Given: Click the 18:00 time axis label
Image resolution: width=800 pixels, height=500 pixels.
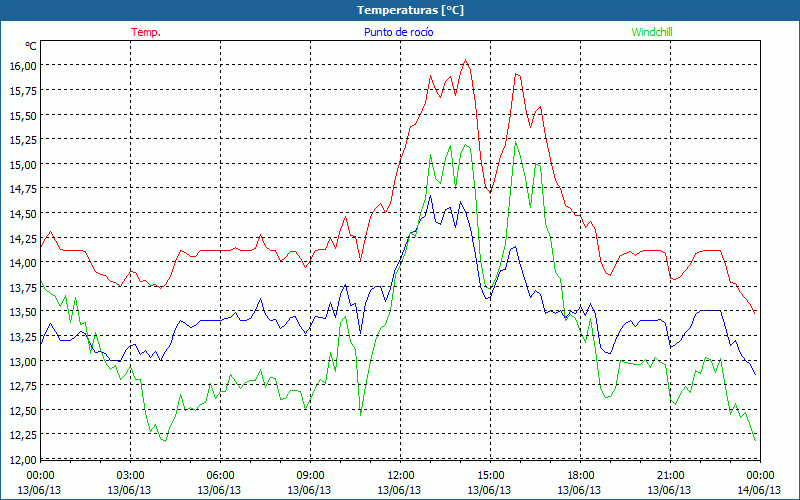Looking at the screenshot, I should pyautogui.click(x=580, y=476).
